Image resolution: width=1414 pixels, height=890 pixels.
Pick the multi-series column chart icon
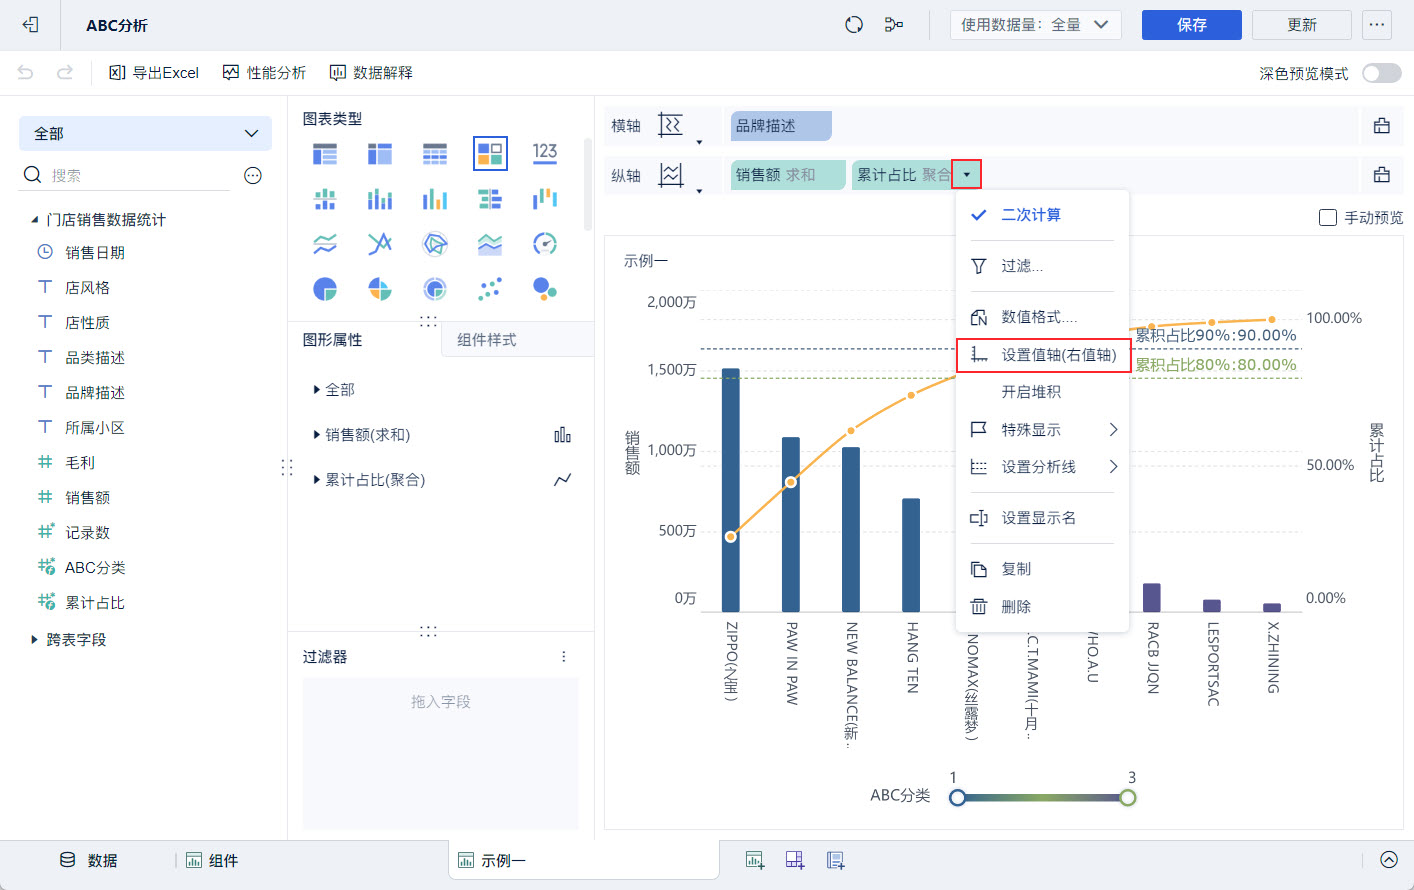coord(435,199)
